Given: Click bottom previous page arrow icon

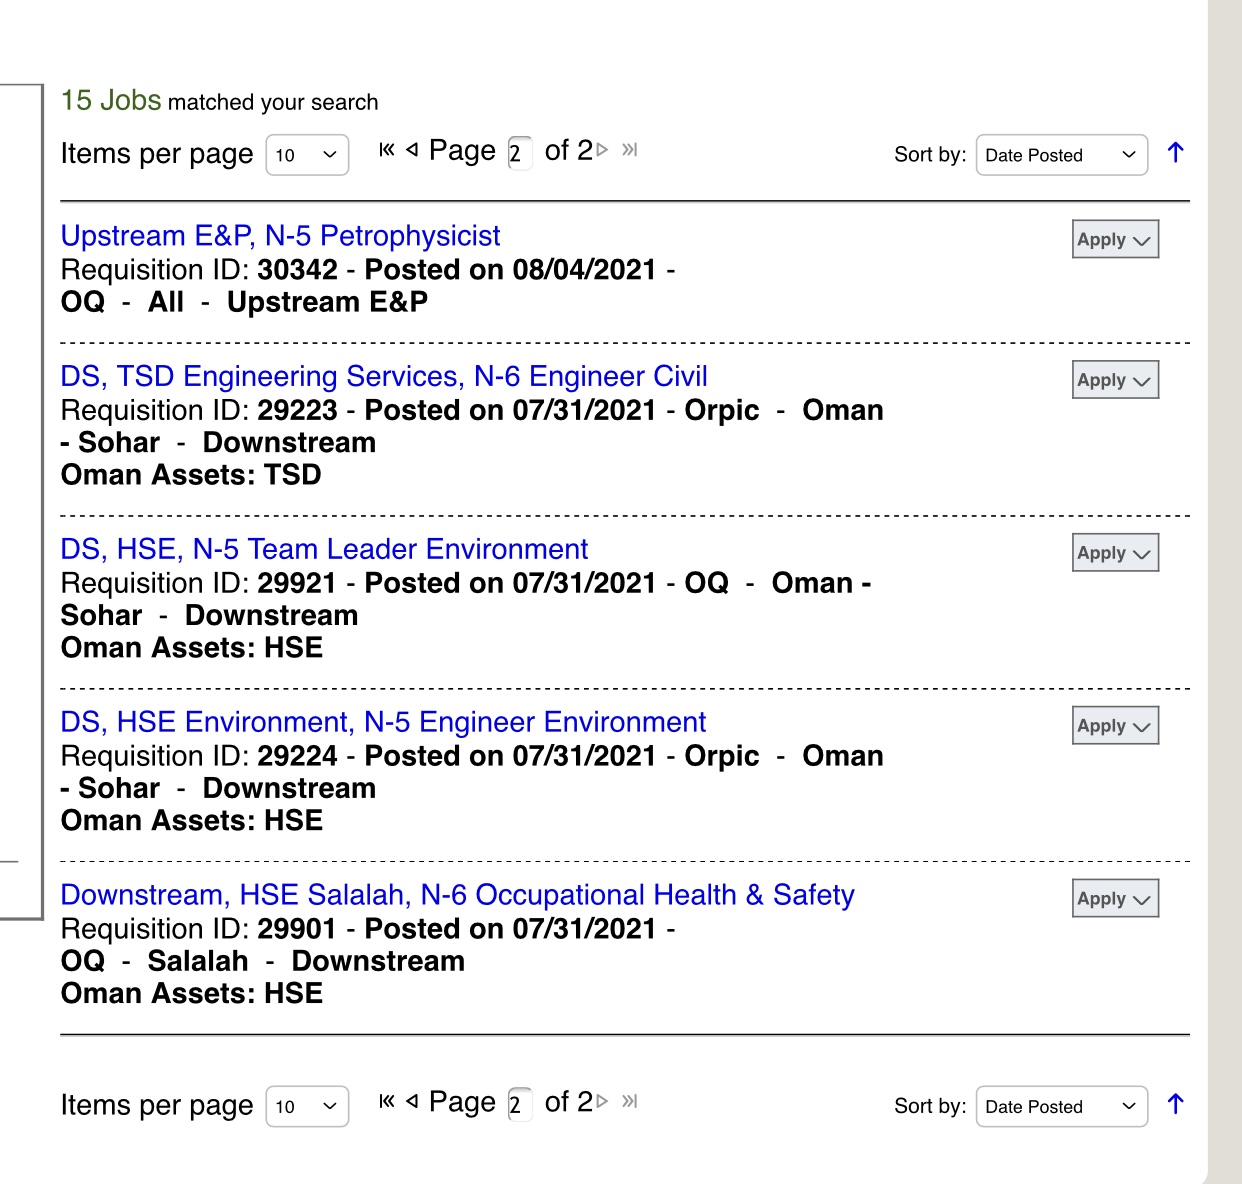Looking at the screenshot, I should (x=412, y=1101).
